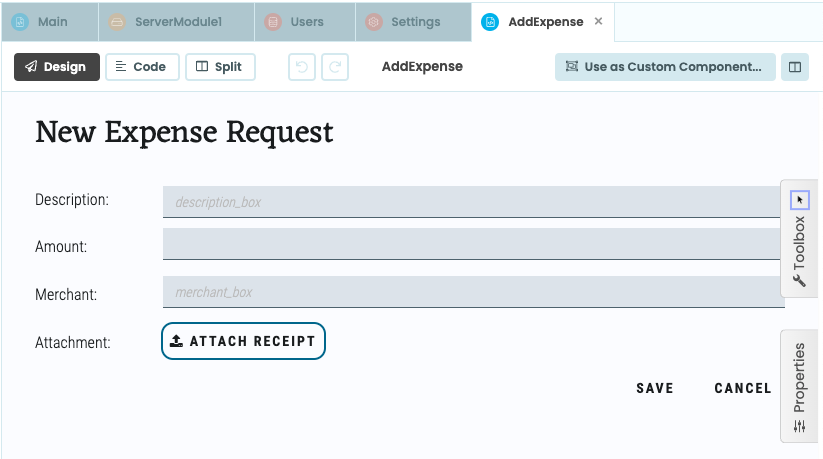Screen dimensions: 823x459
Task: Select the merchant_box input field
Action: [470, 292]
